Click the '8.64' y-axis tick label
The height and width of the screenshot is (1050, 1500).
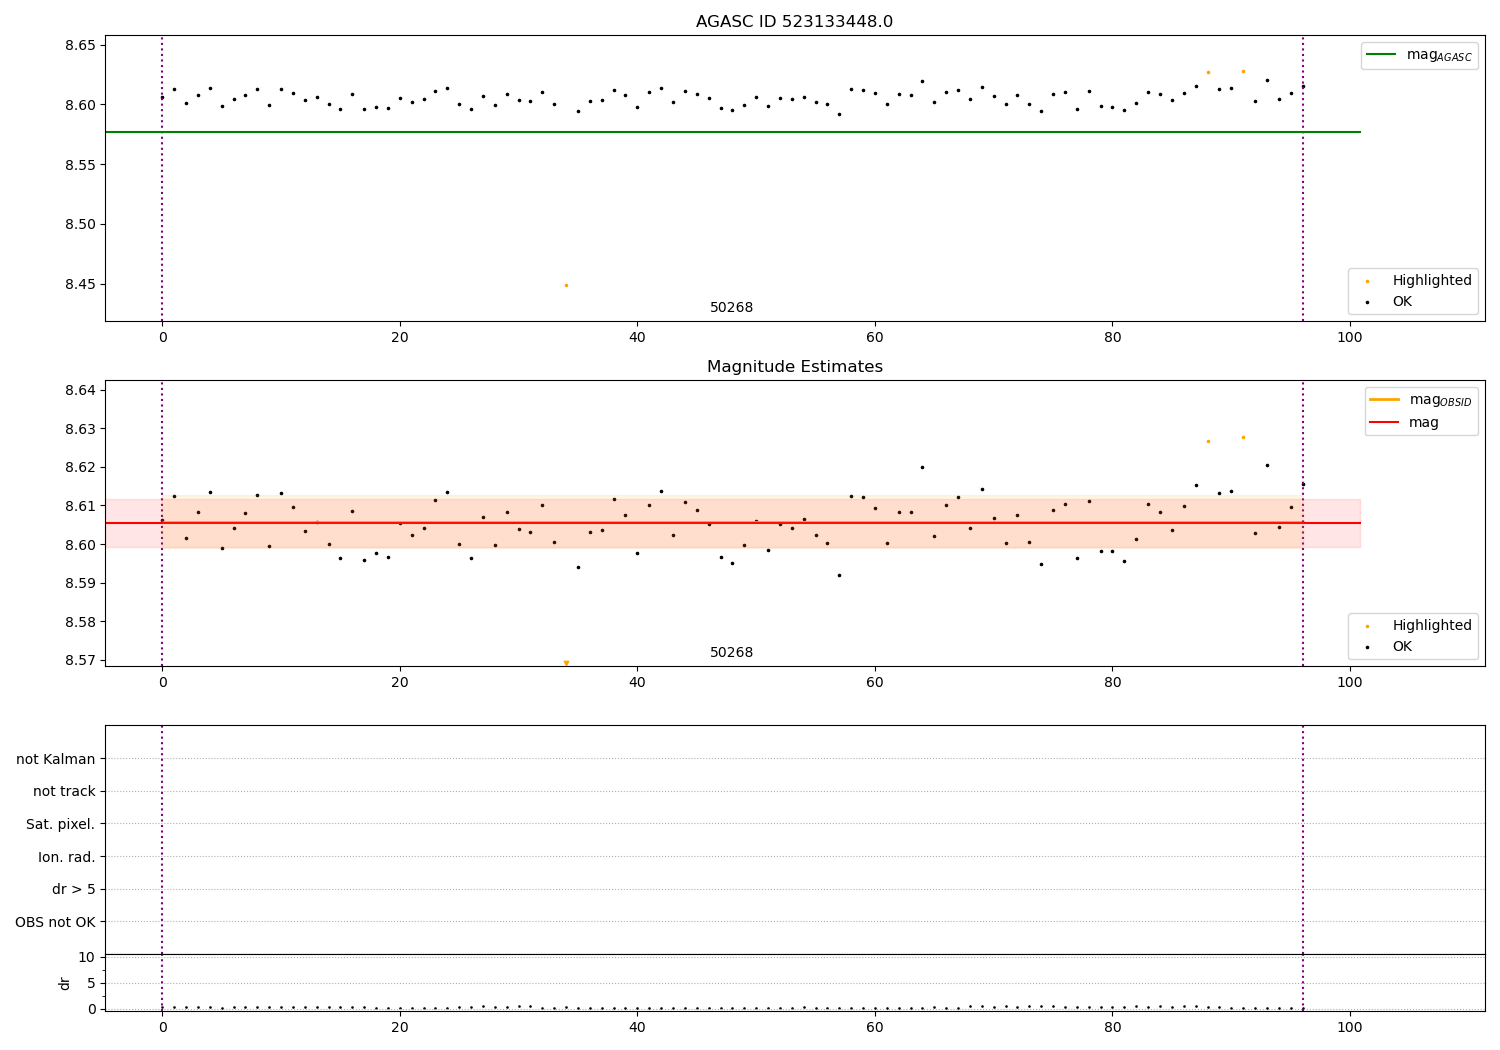tap(80, 390)
